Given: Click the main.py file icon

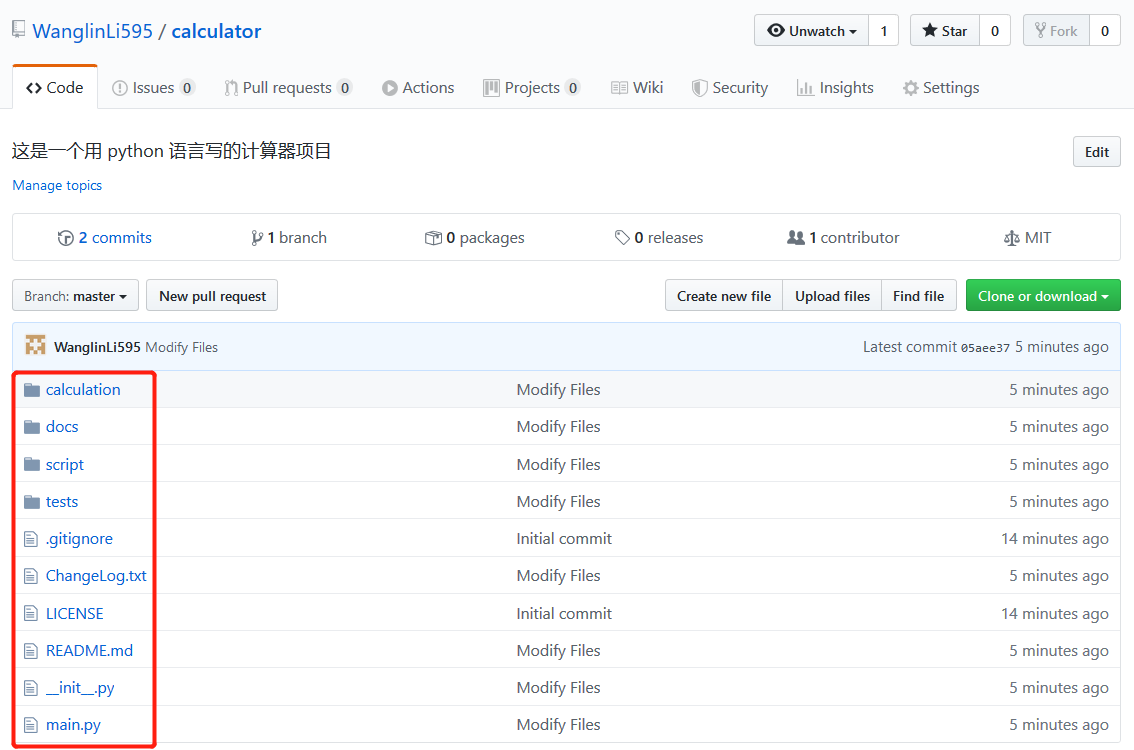Looking at the screenshot, I should click(31, 725).
